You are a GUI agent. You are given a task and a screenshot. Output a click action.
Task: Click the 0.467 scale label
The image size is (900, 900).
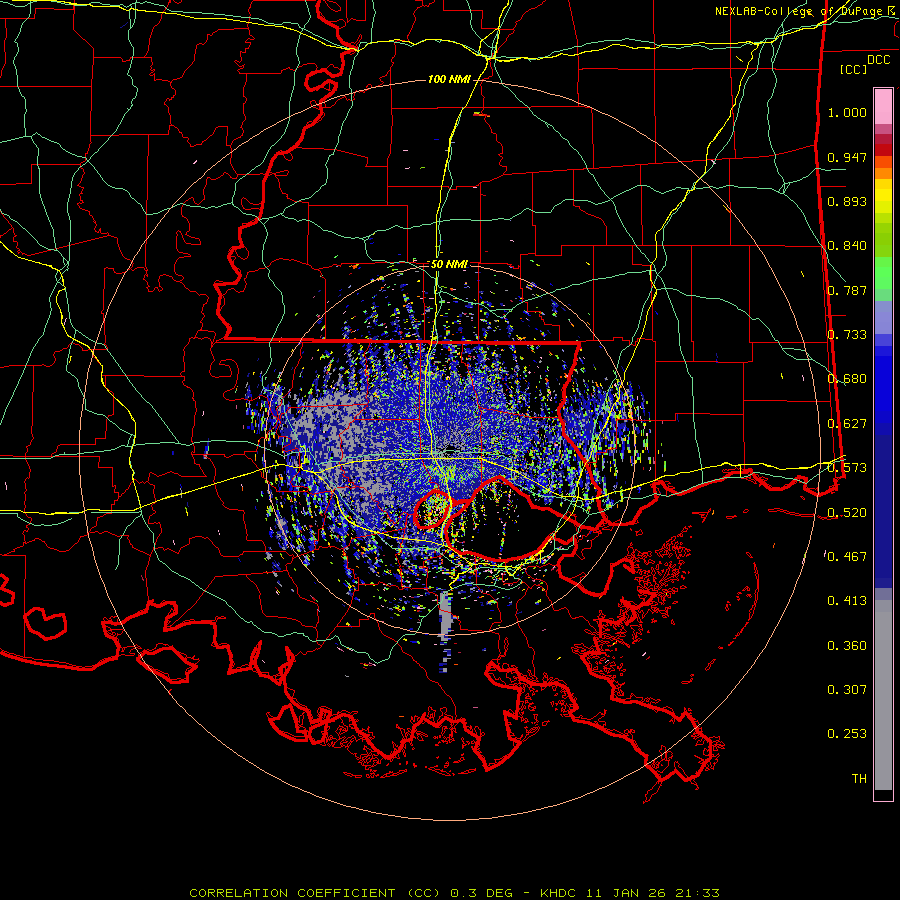point(847,557)
